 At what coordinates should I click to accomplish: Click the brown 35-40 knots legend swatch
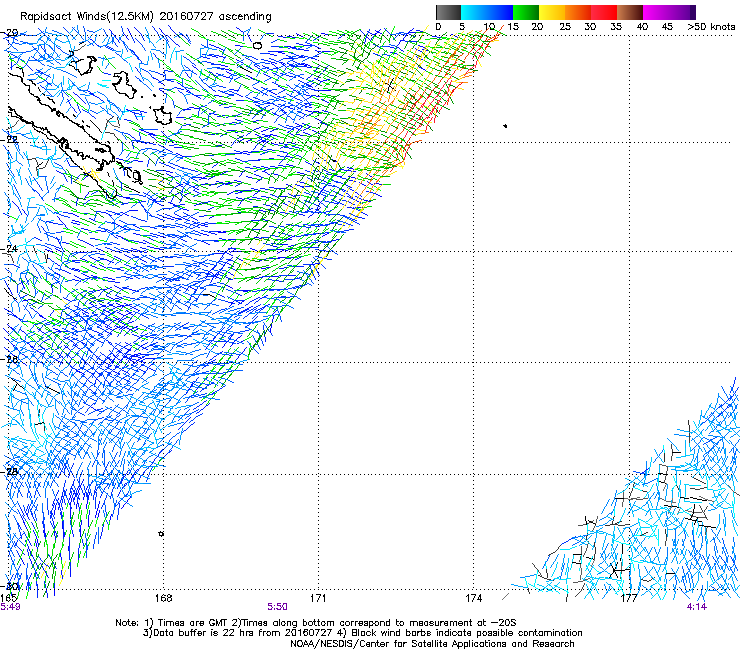(630, 12)
